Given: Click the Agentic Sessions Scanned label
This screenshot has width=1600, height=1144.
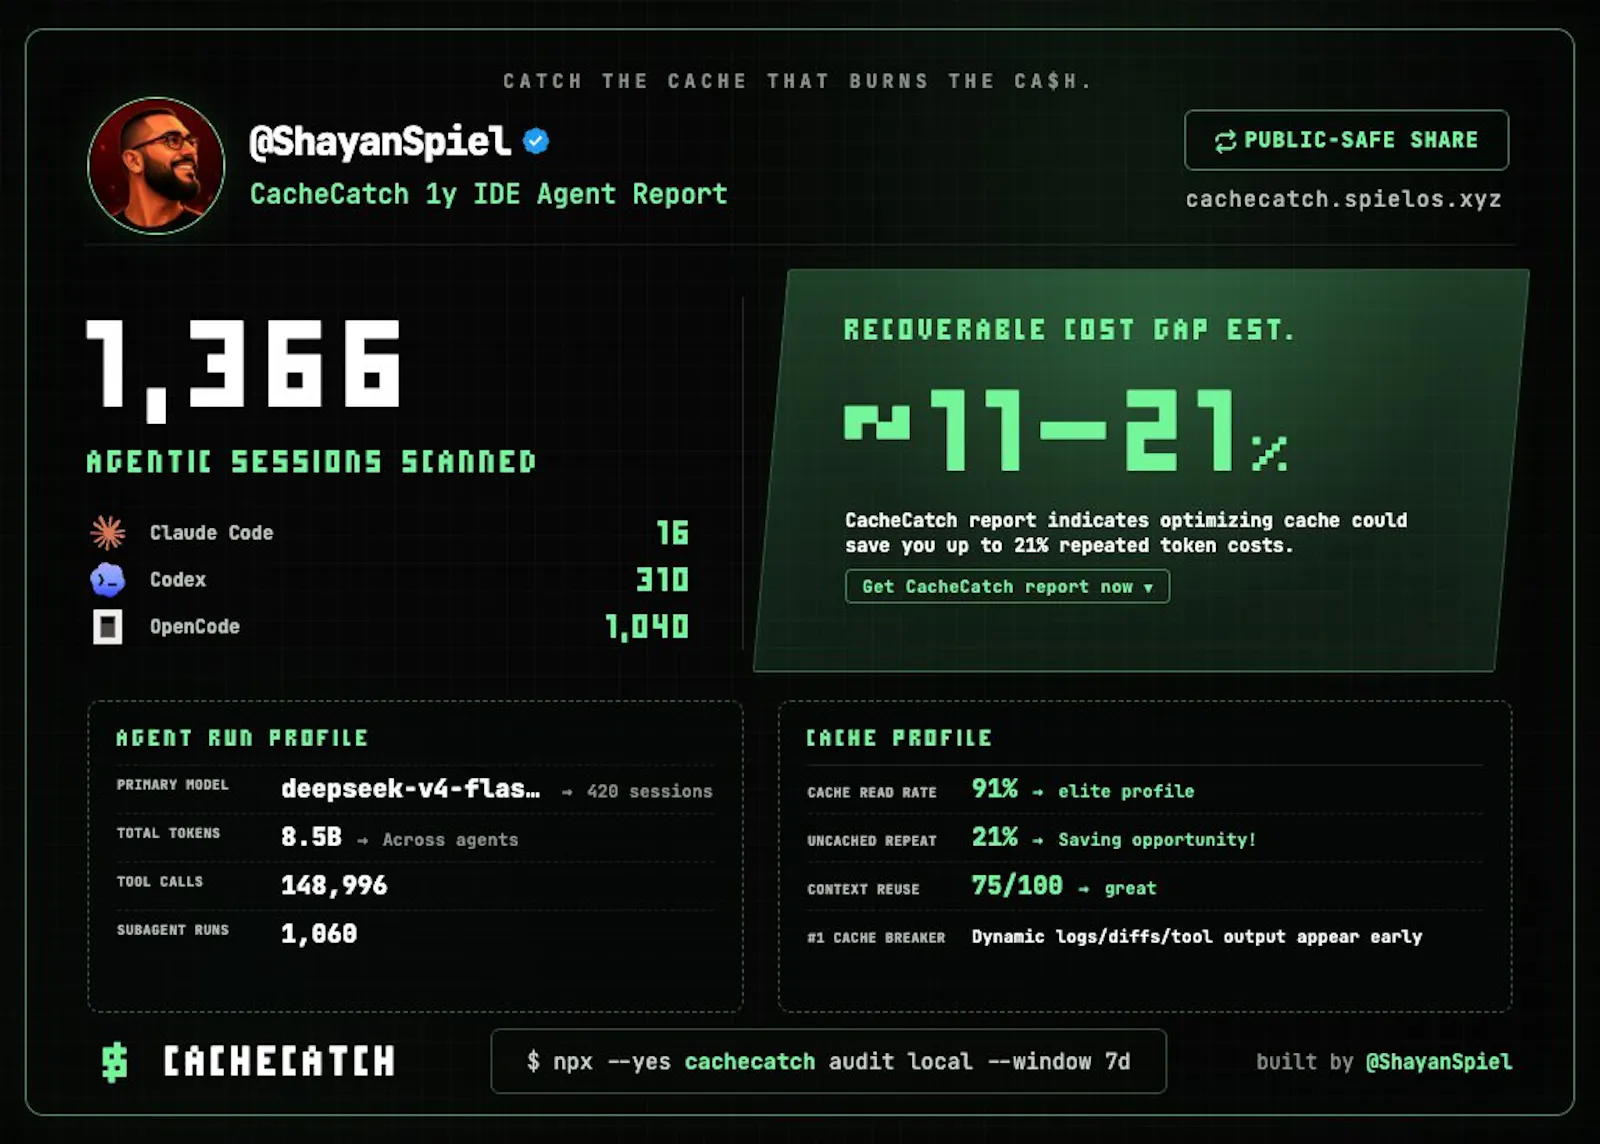Looking at the screenshot, I should [x=311, y=462].
